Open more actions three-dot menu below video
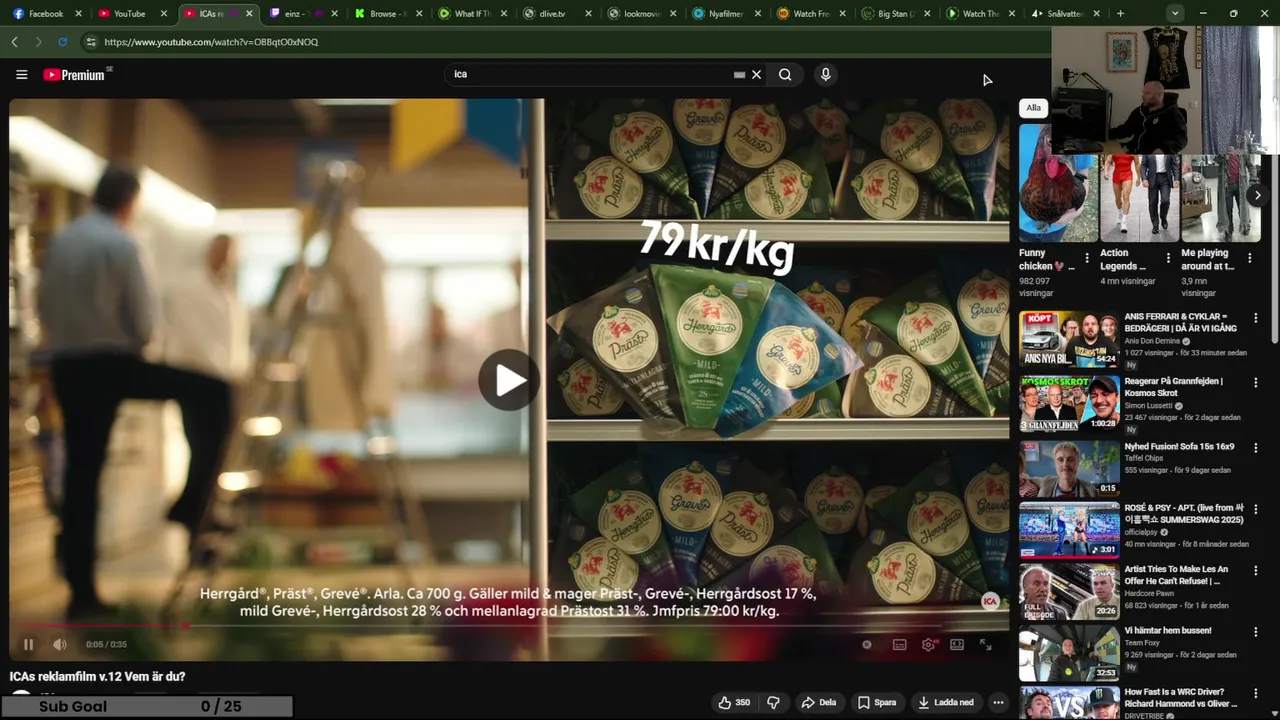Screen dimensions: 1280x720 (x=998, y=702)
